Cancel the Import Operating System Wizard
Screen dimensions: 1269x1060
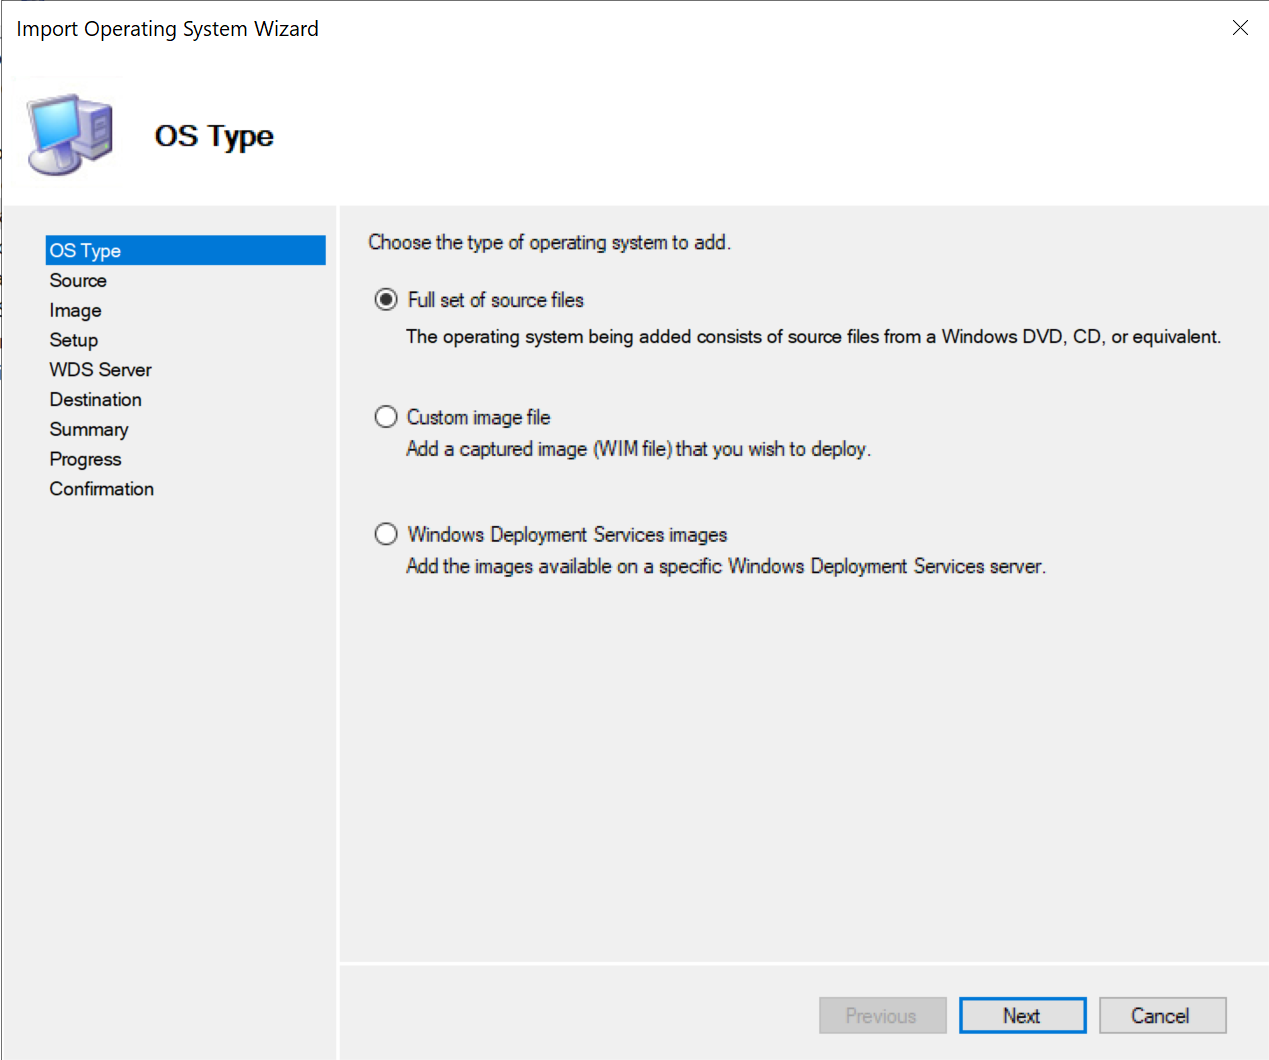pyautogui.click(x=1162, y=1014)
